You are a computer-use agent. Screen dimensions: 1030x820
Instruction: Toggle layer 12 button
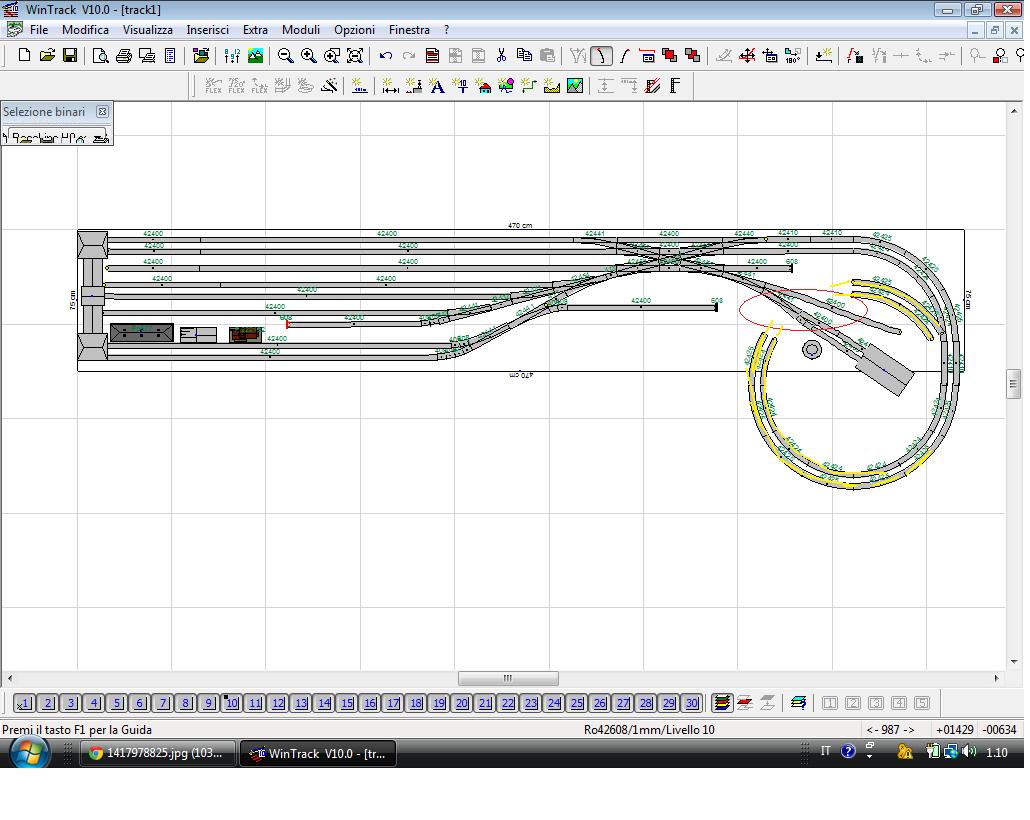click(278, 703)
